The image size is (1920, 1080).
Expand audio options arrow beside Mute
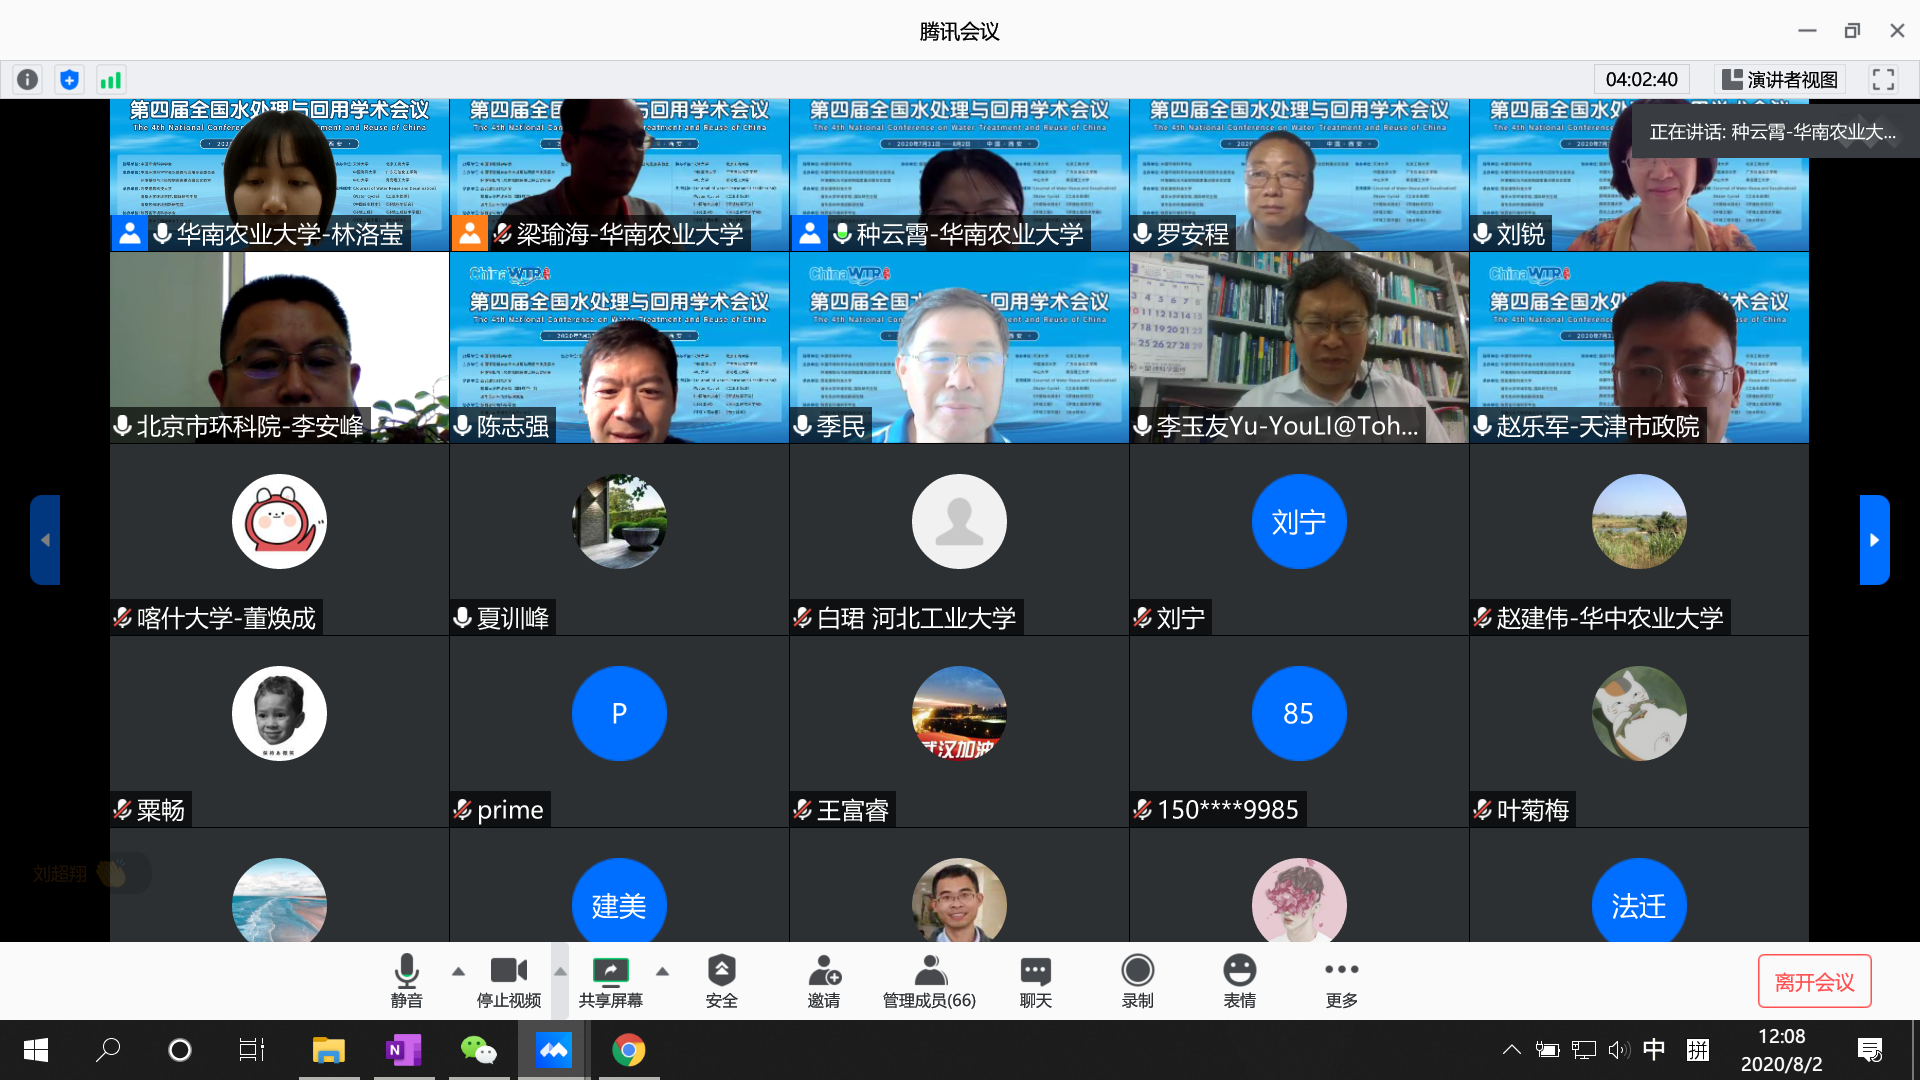[x=458, y=971]
